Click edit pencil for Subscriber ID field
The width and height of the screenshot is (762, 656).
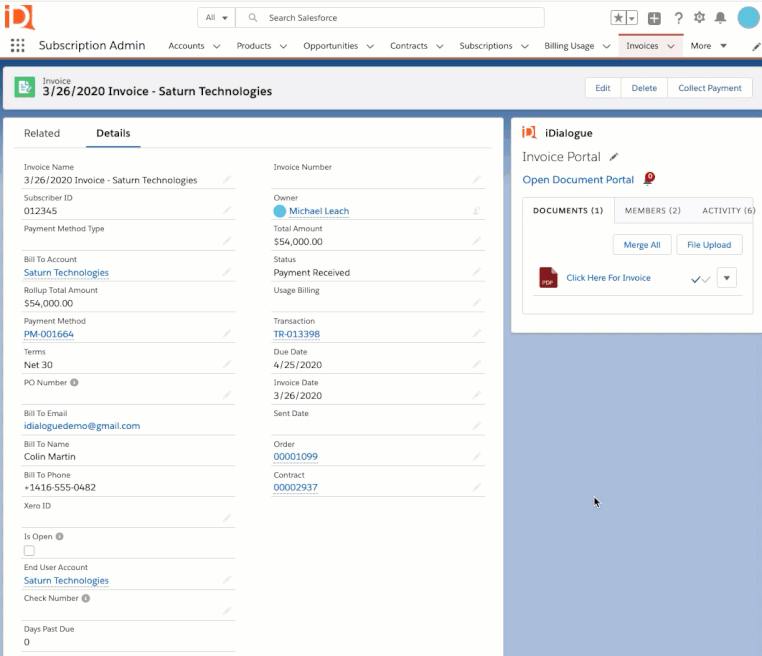227,210
